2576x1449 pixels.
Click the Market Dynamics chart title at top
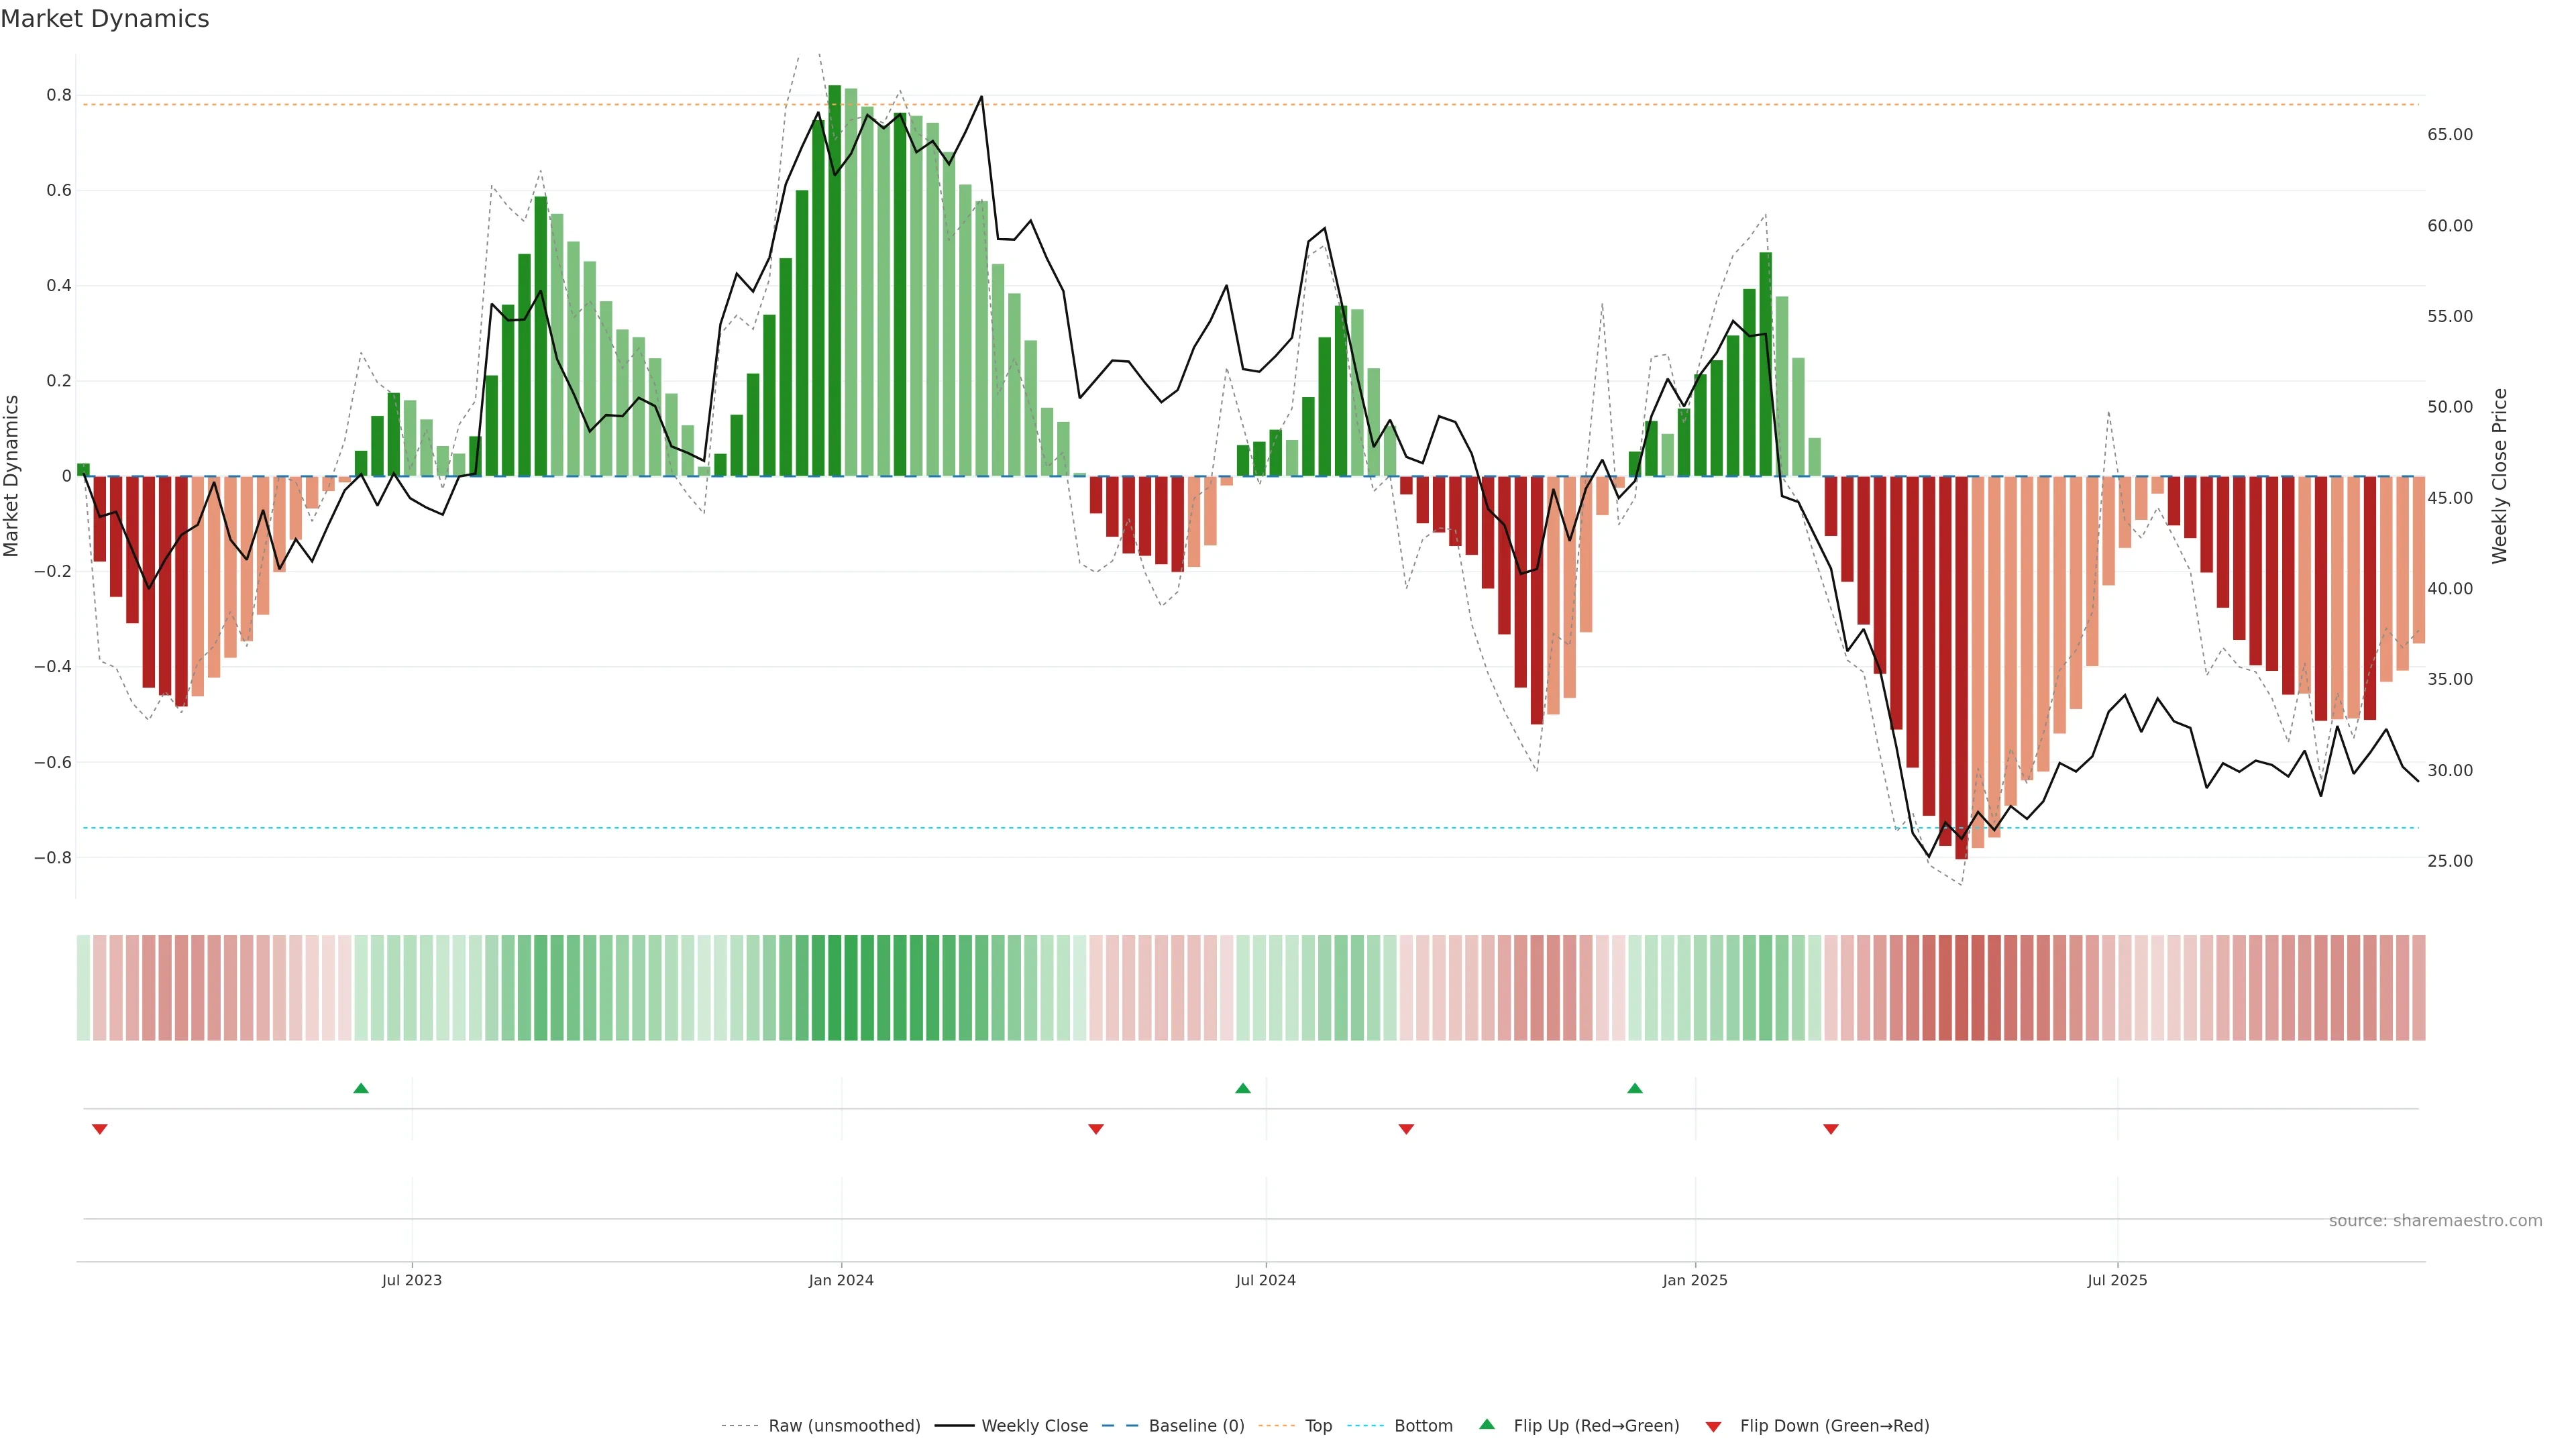(105, 19)
